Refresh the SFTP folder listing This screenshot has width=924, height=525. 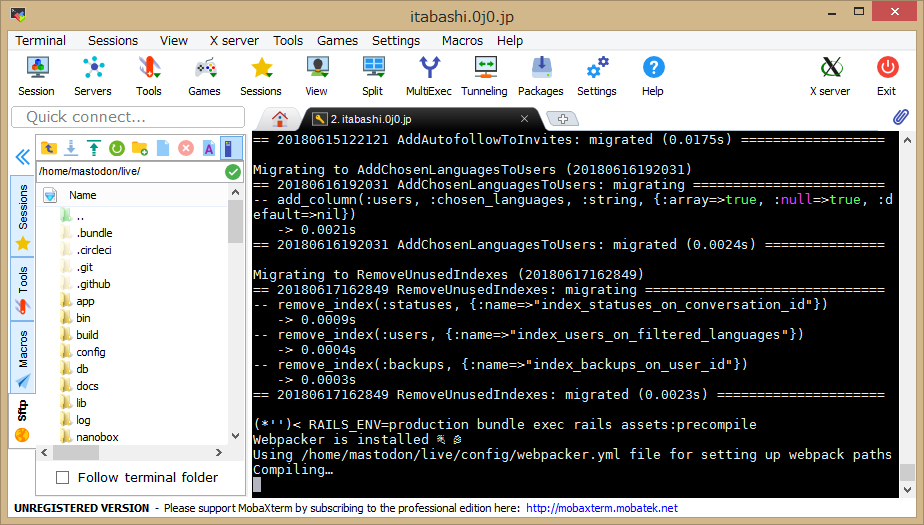point(117,148)
